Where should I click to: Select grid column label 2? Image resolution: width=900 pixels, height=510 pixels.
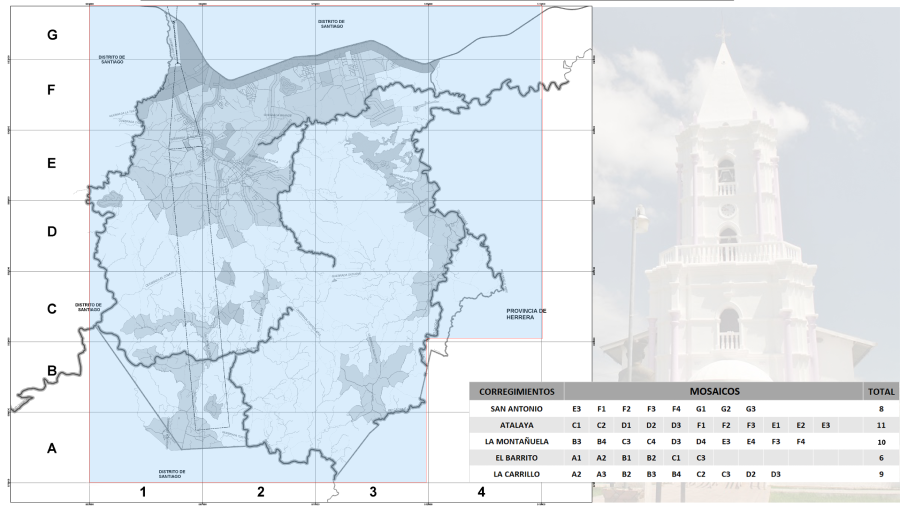(x=261, y=492)
